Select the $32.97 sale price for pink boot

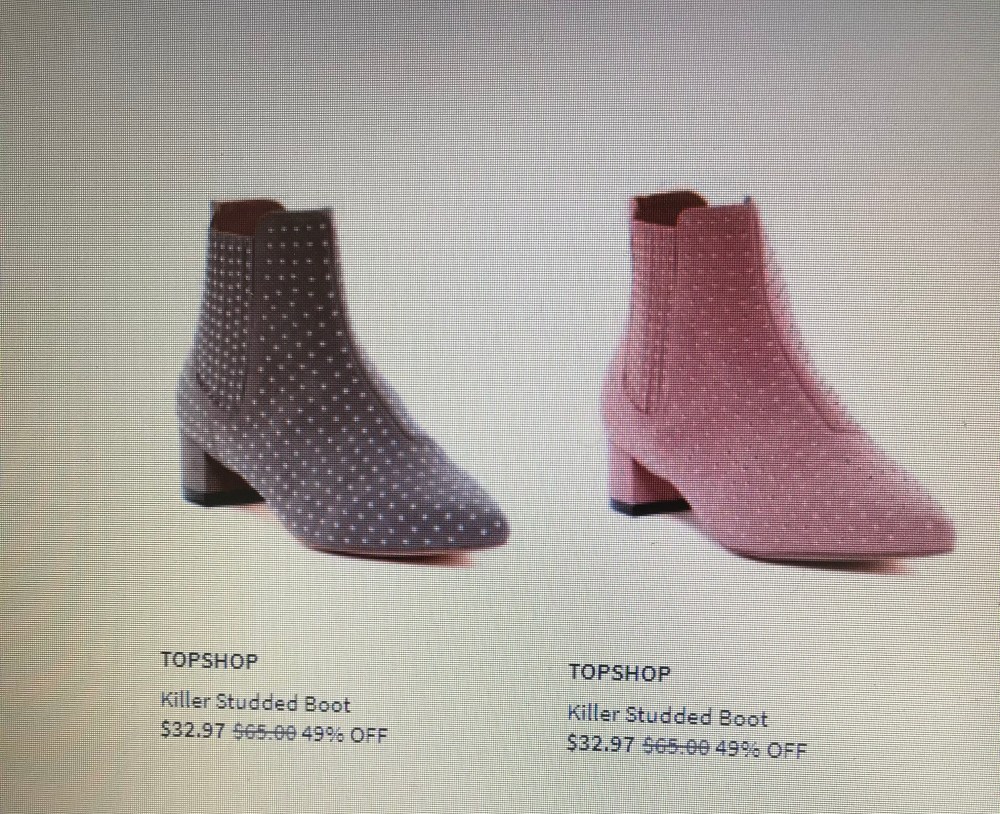click(601, 744)
